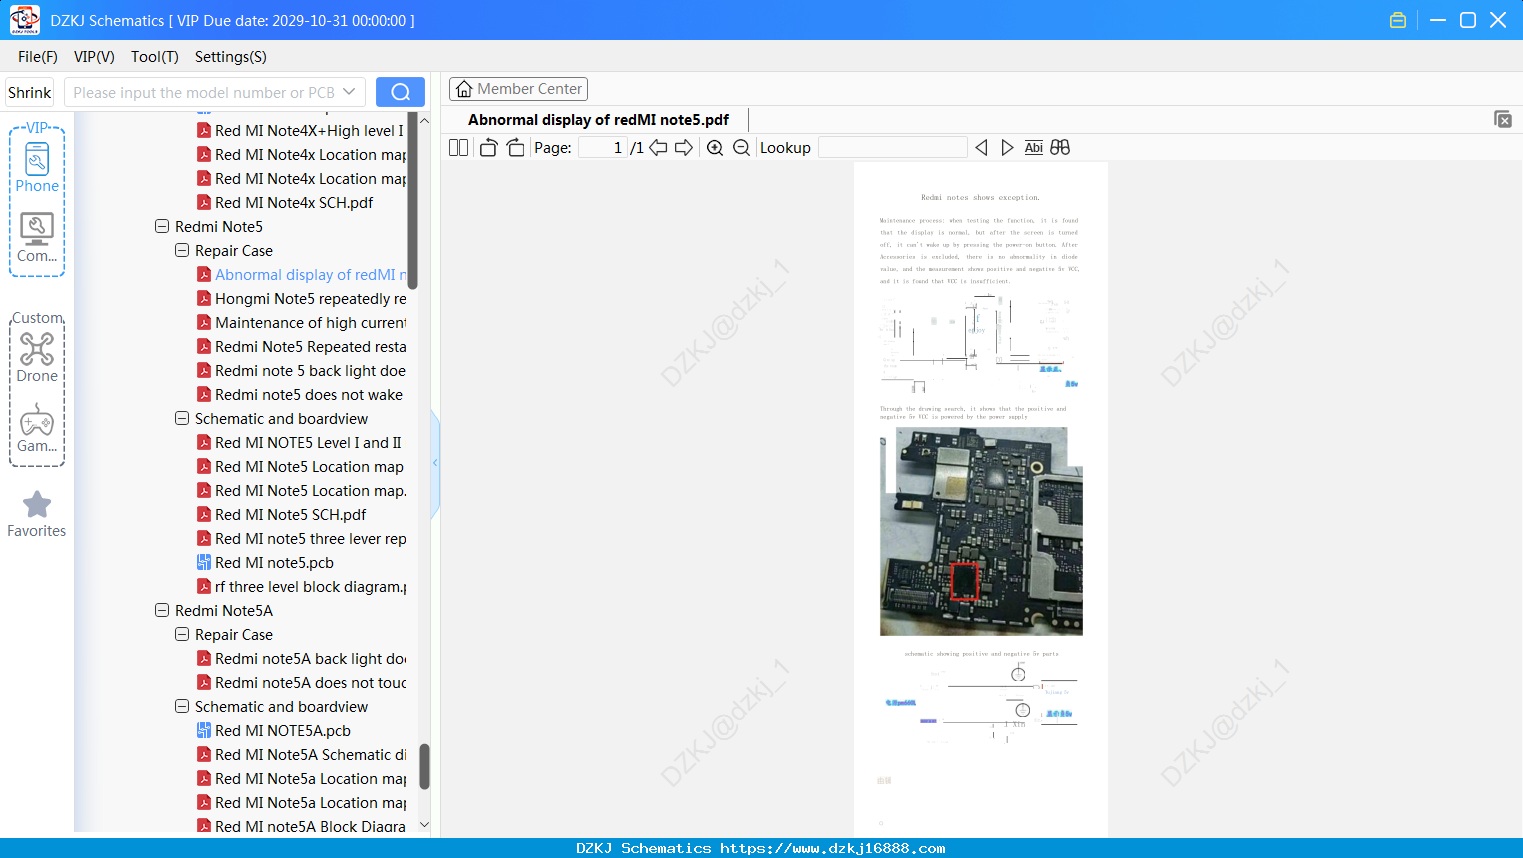Image resolution: width=1523 pixels, height=858 pixels.
Task: Open the Member Center
Action: (x=518, y=89)
